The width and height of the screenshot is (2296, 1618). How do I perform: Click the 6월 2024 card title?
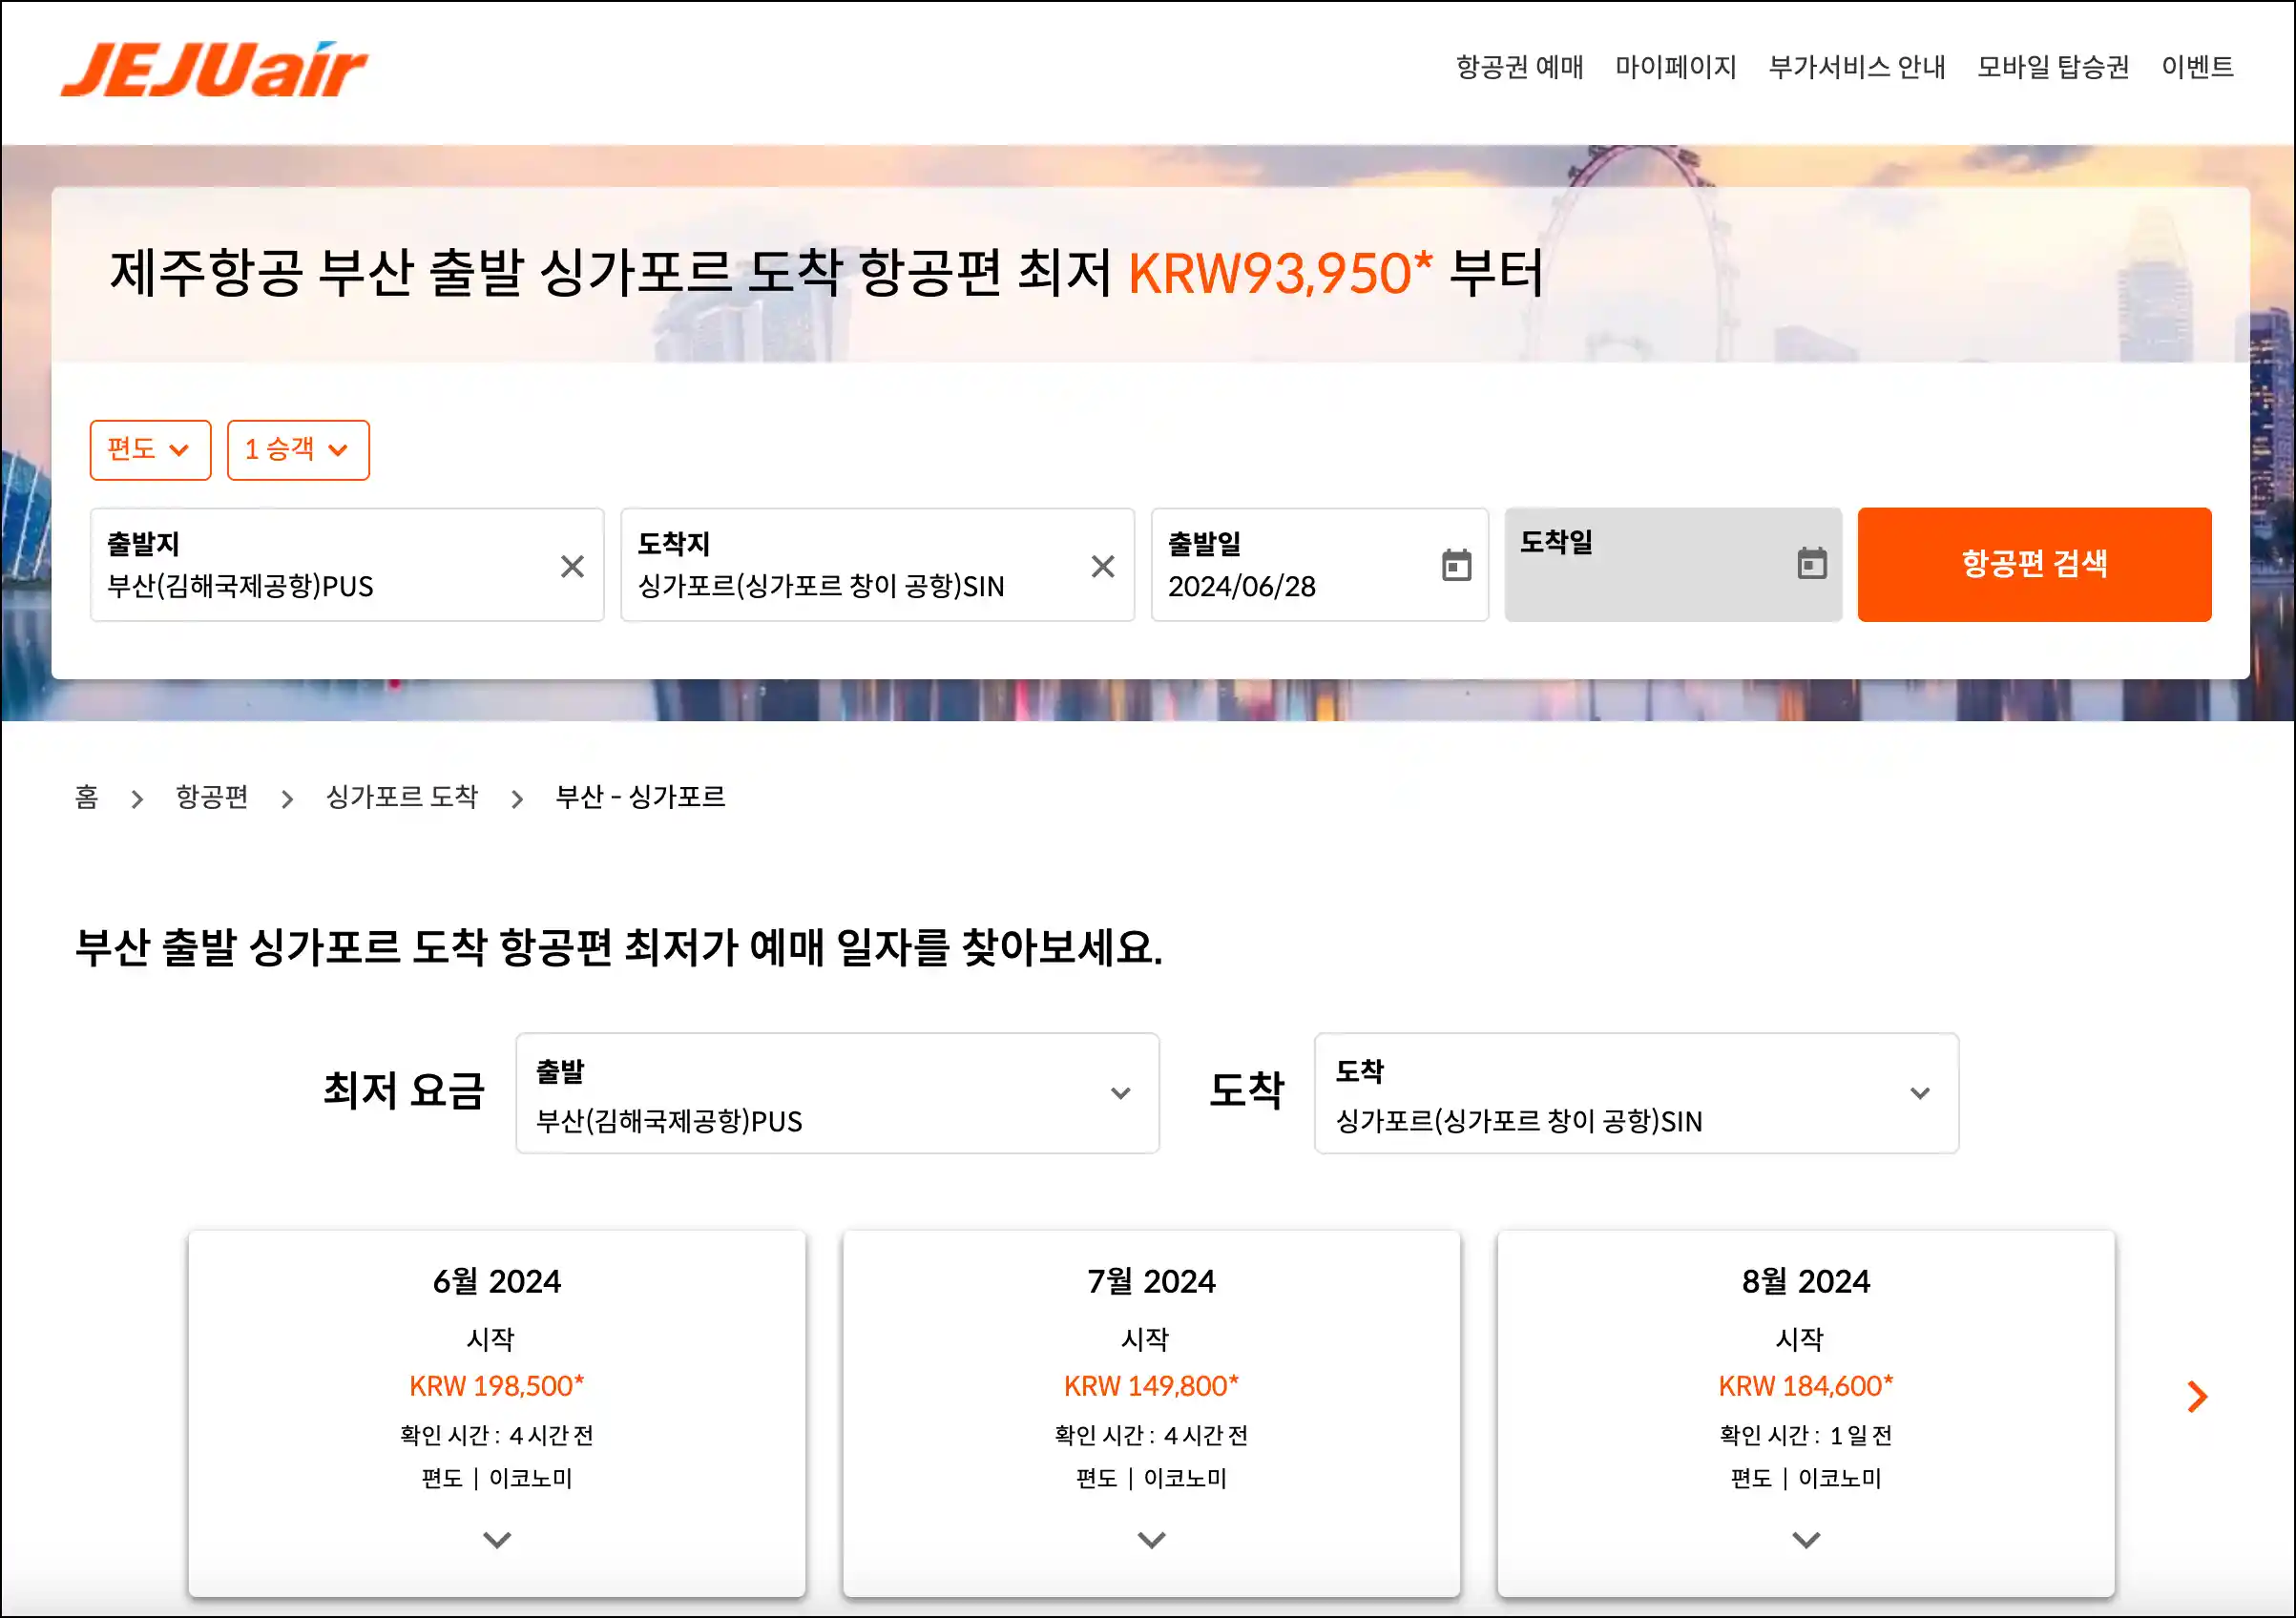coord(497,1282)
